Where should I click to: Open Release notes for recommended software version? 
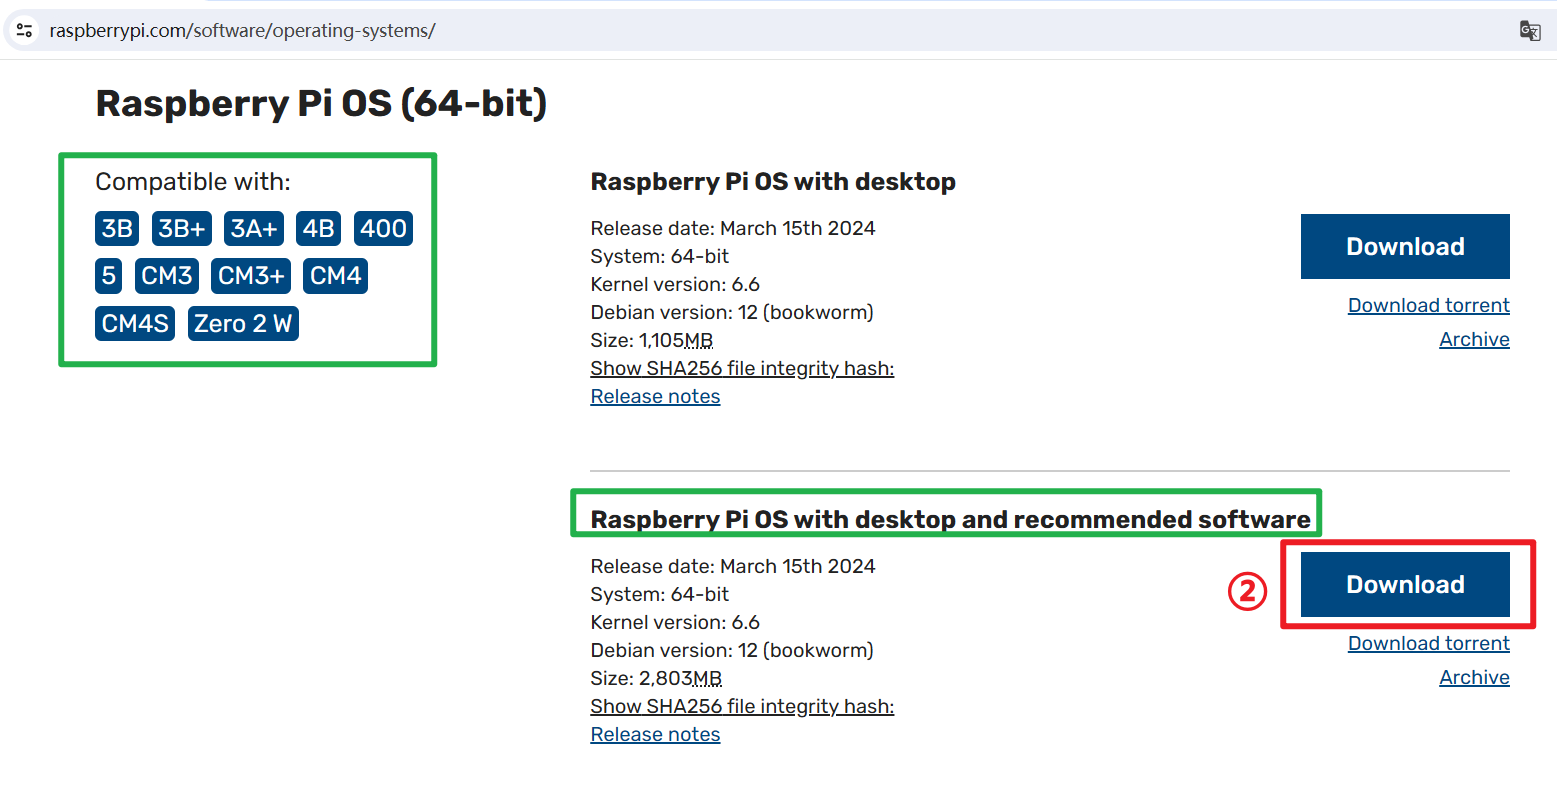[655, 734]
